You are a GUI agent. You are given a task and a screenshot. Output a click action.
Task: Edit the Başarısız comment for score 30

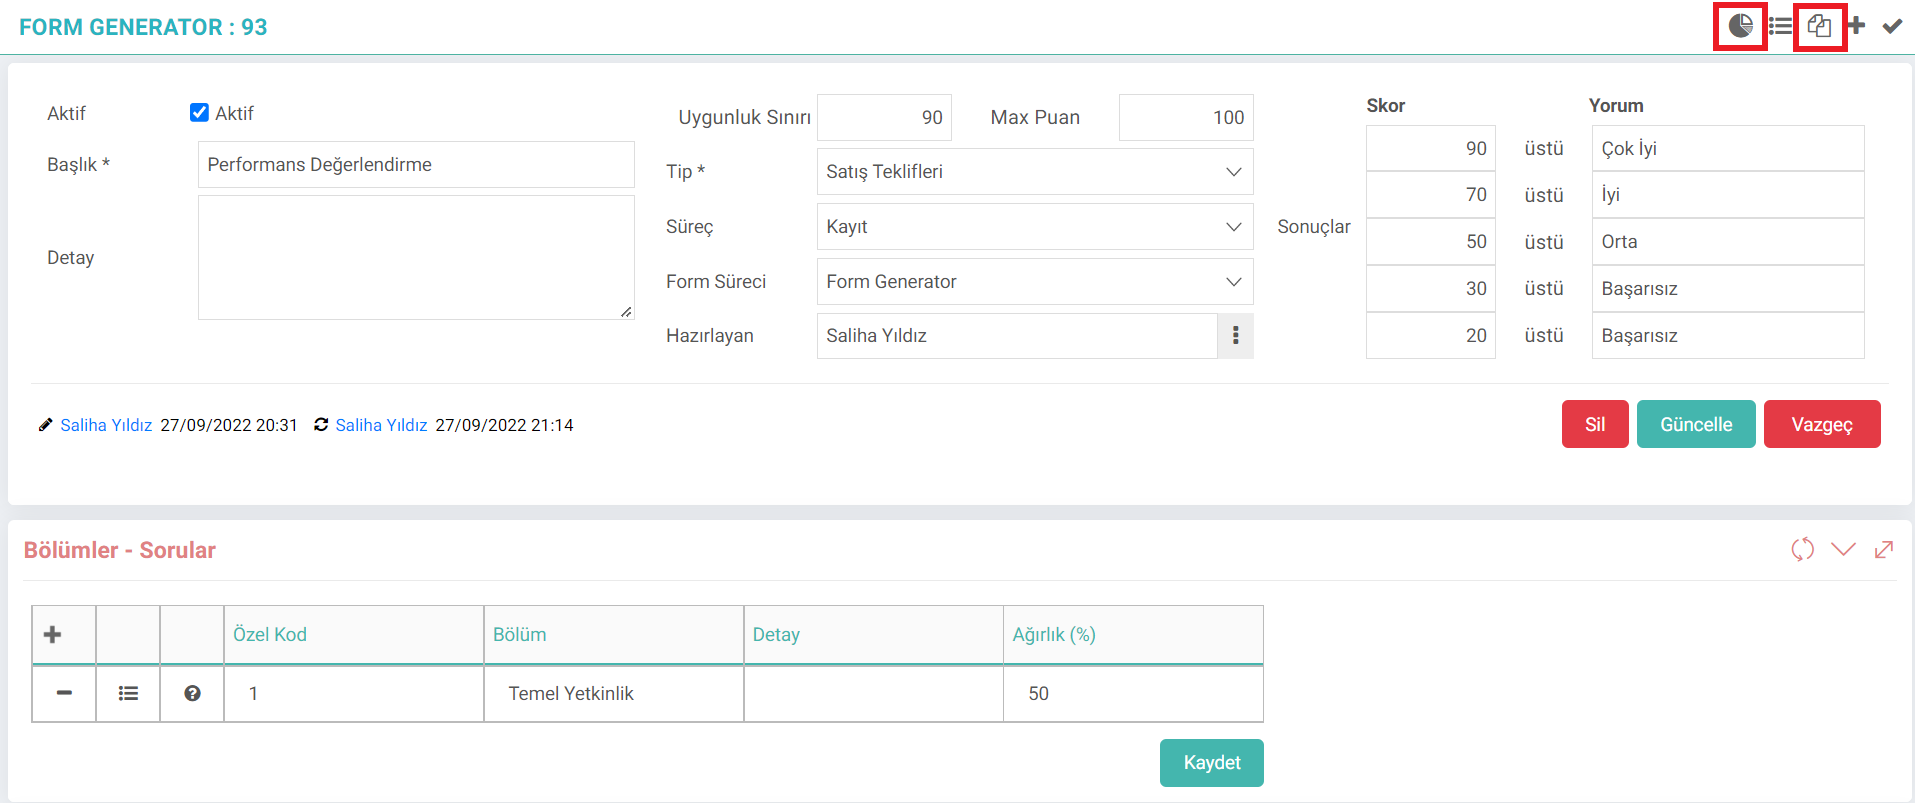1728,289
